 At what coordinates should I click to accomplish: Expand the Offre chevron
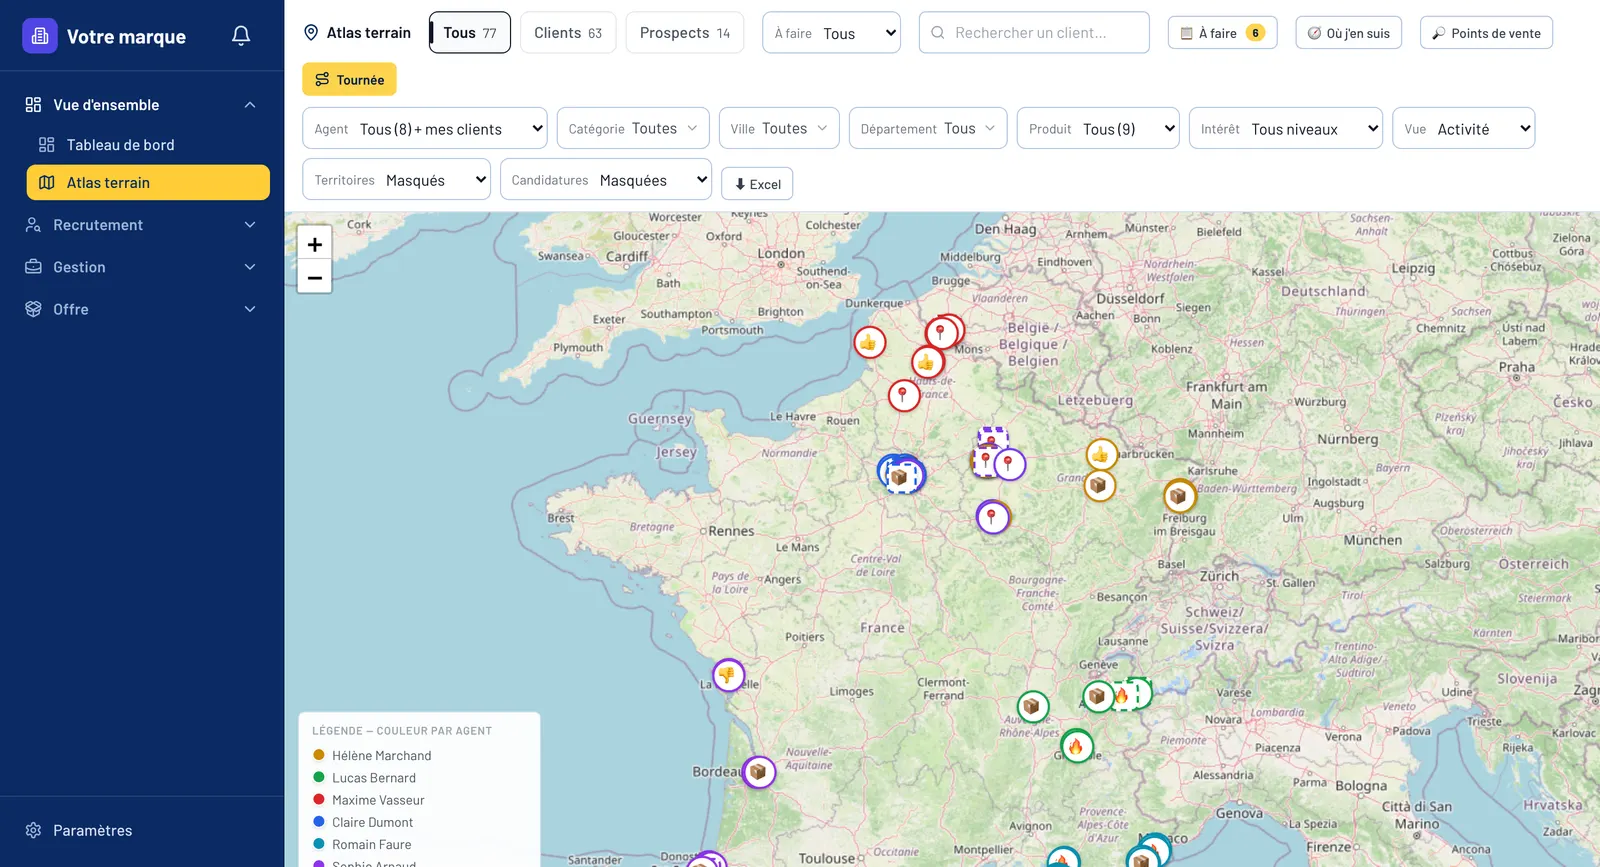point(250,309)
